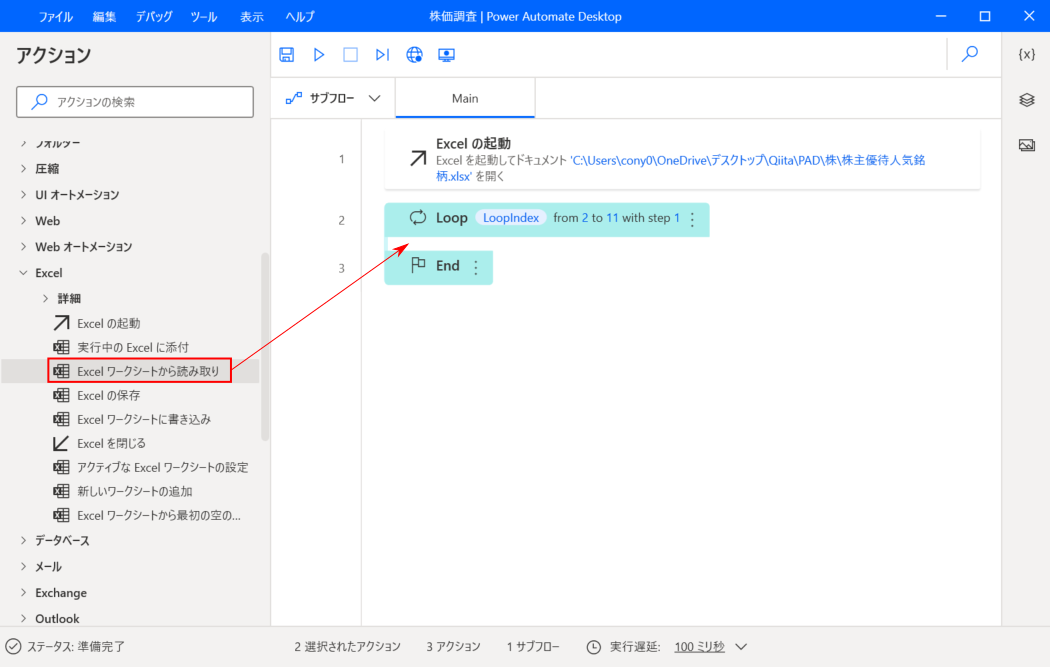Open the 編集 menu
Viewport: 1050px width, 667px height.
coord(104,17)
